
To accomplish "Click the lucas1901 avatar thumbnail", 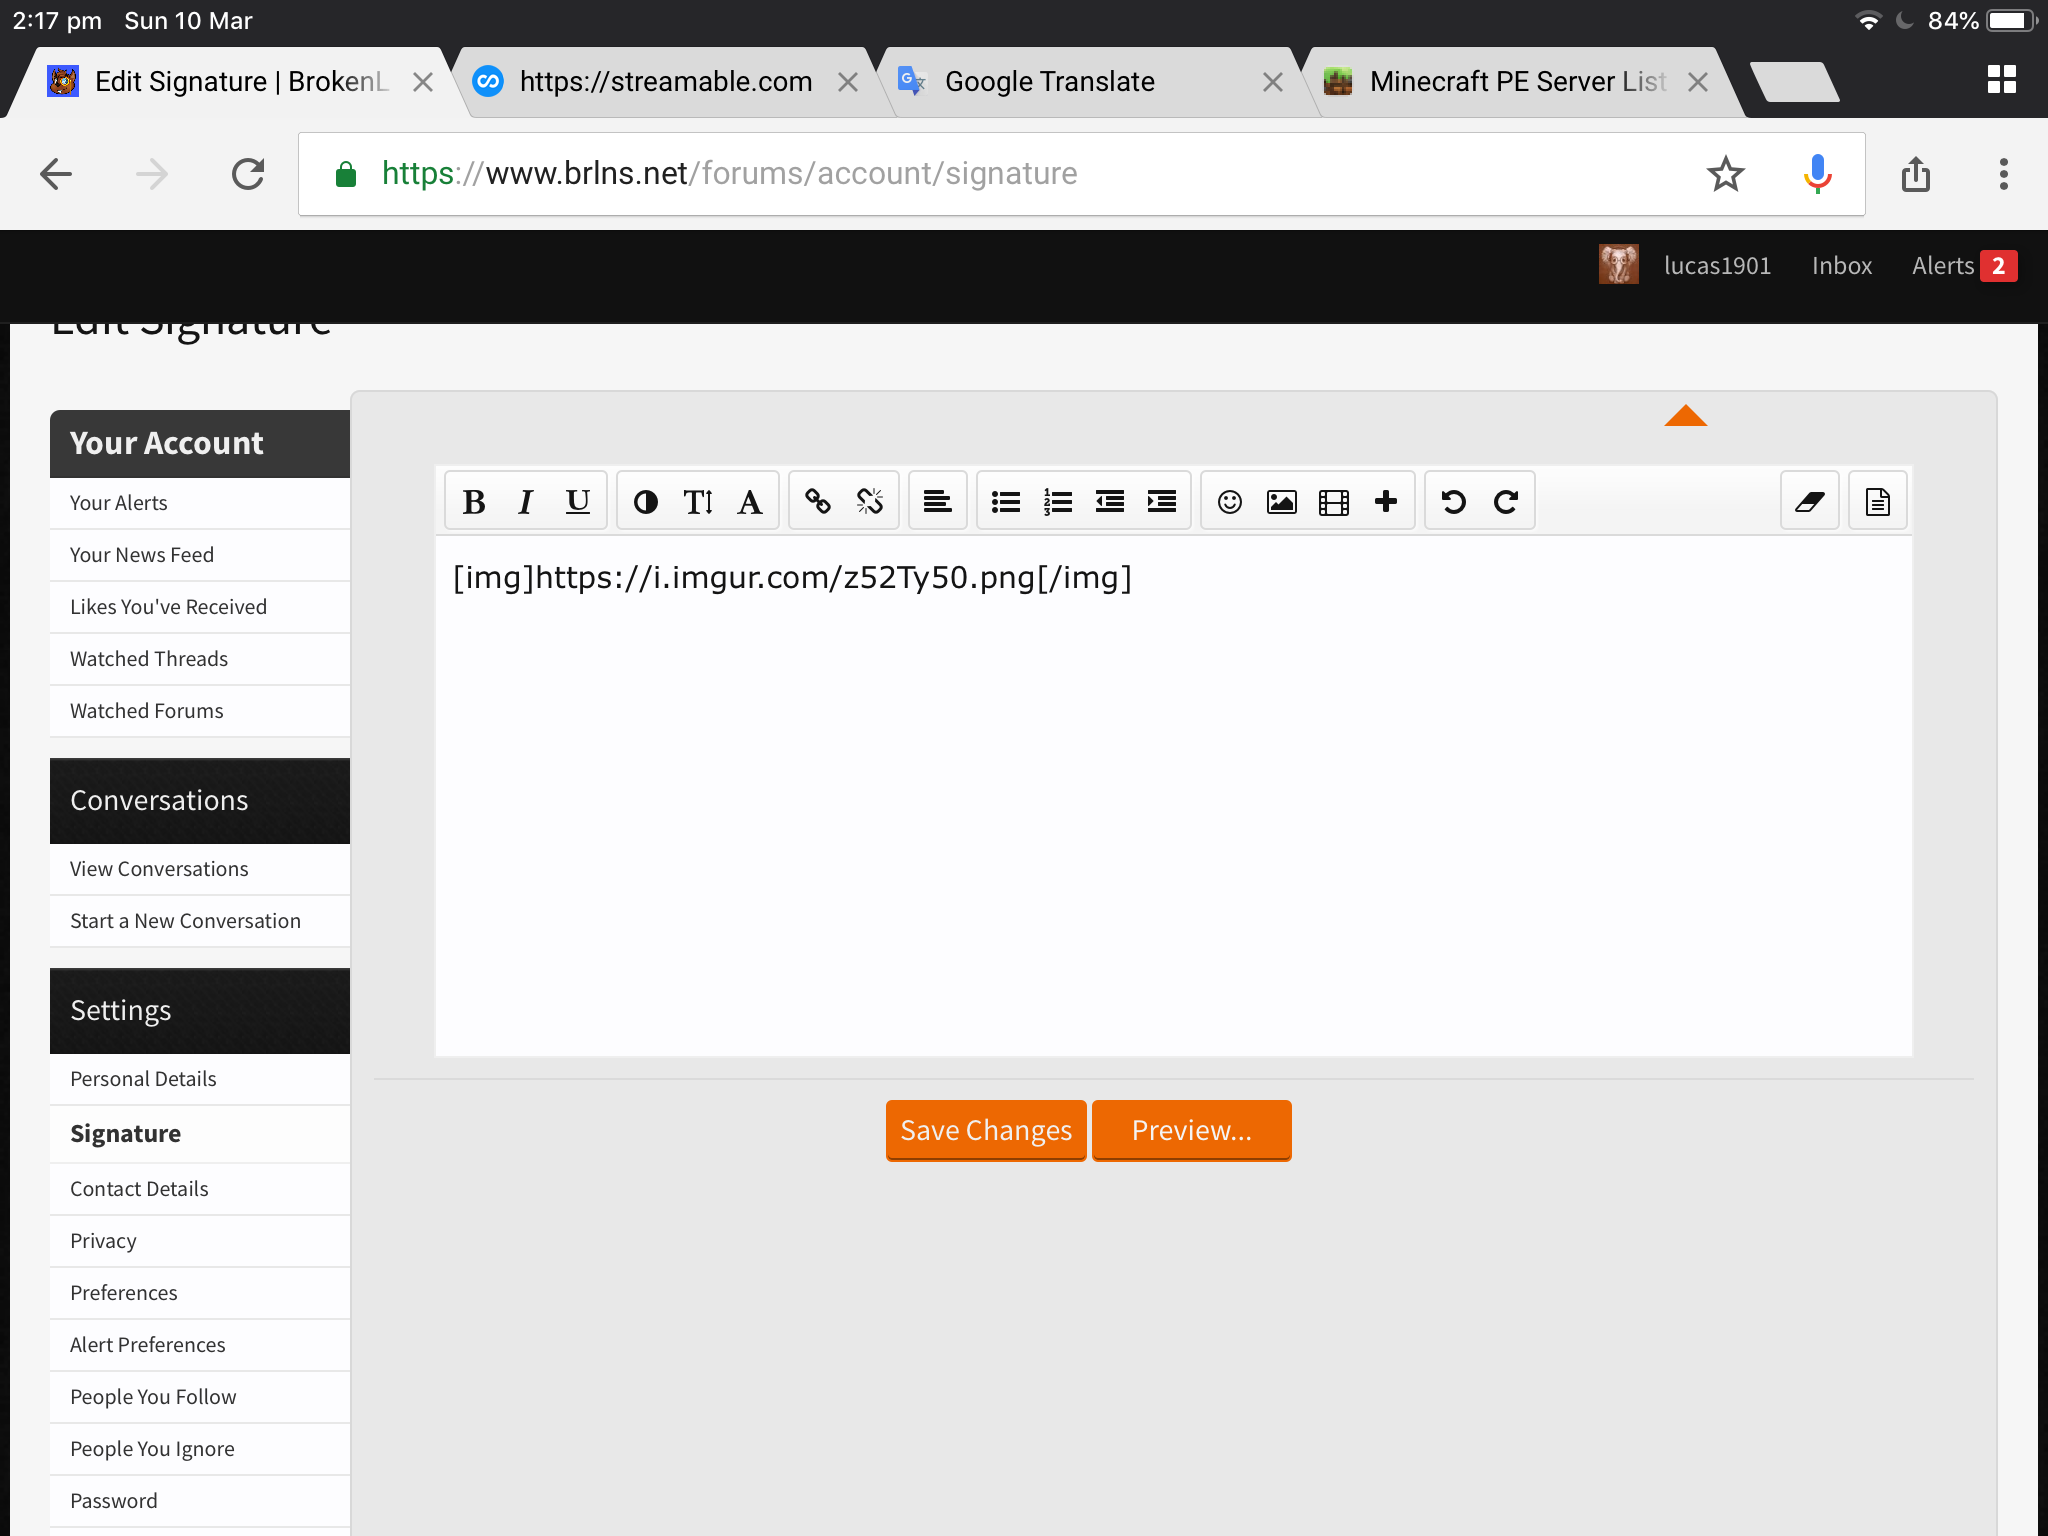I will (x=1618, y=265).
